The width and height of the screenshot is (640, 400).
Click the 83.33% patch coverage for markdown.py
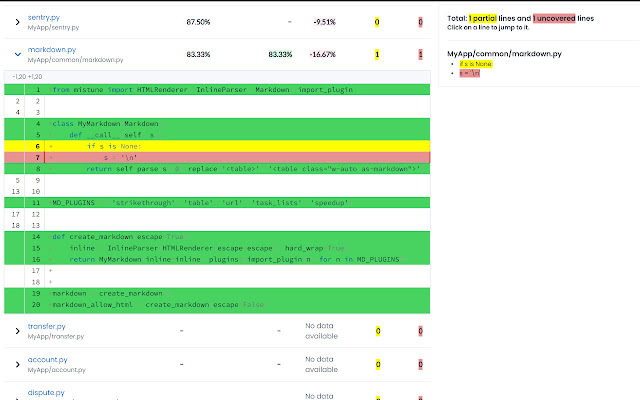pos(280,54)
